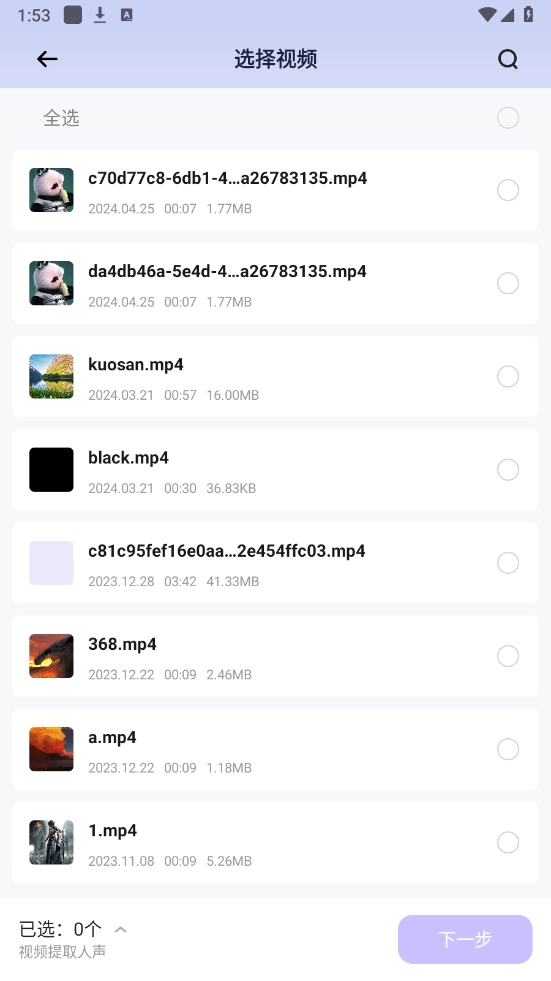The height and width of the screenshot is (981, 551).
Task: Expand the 已选 selected list chevron
Action: [x=121, y=929]
